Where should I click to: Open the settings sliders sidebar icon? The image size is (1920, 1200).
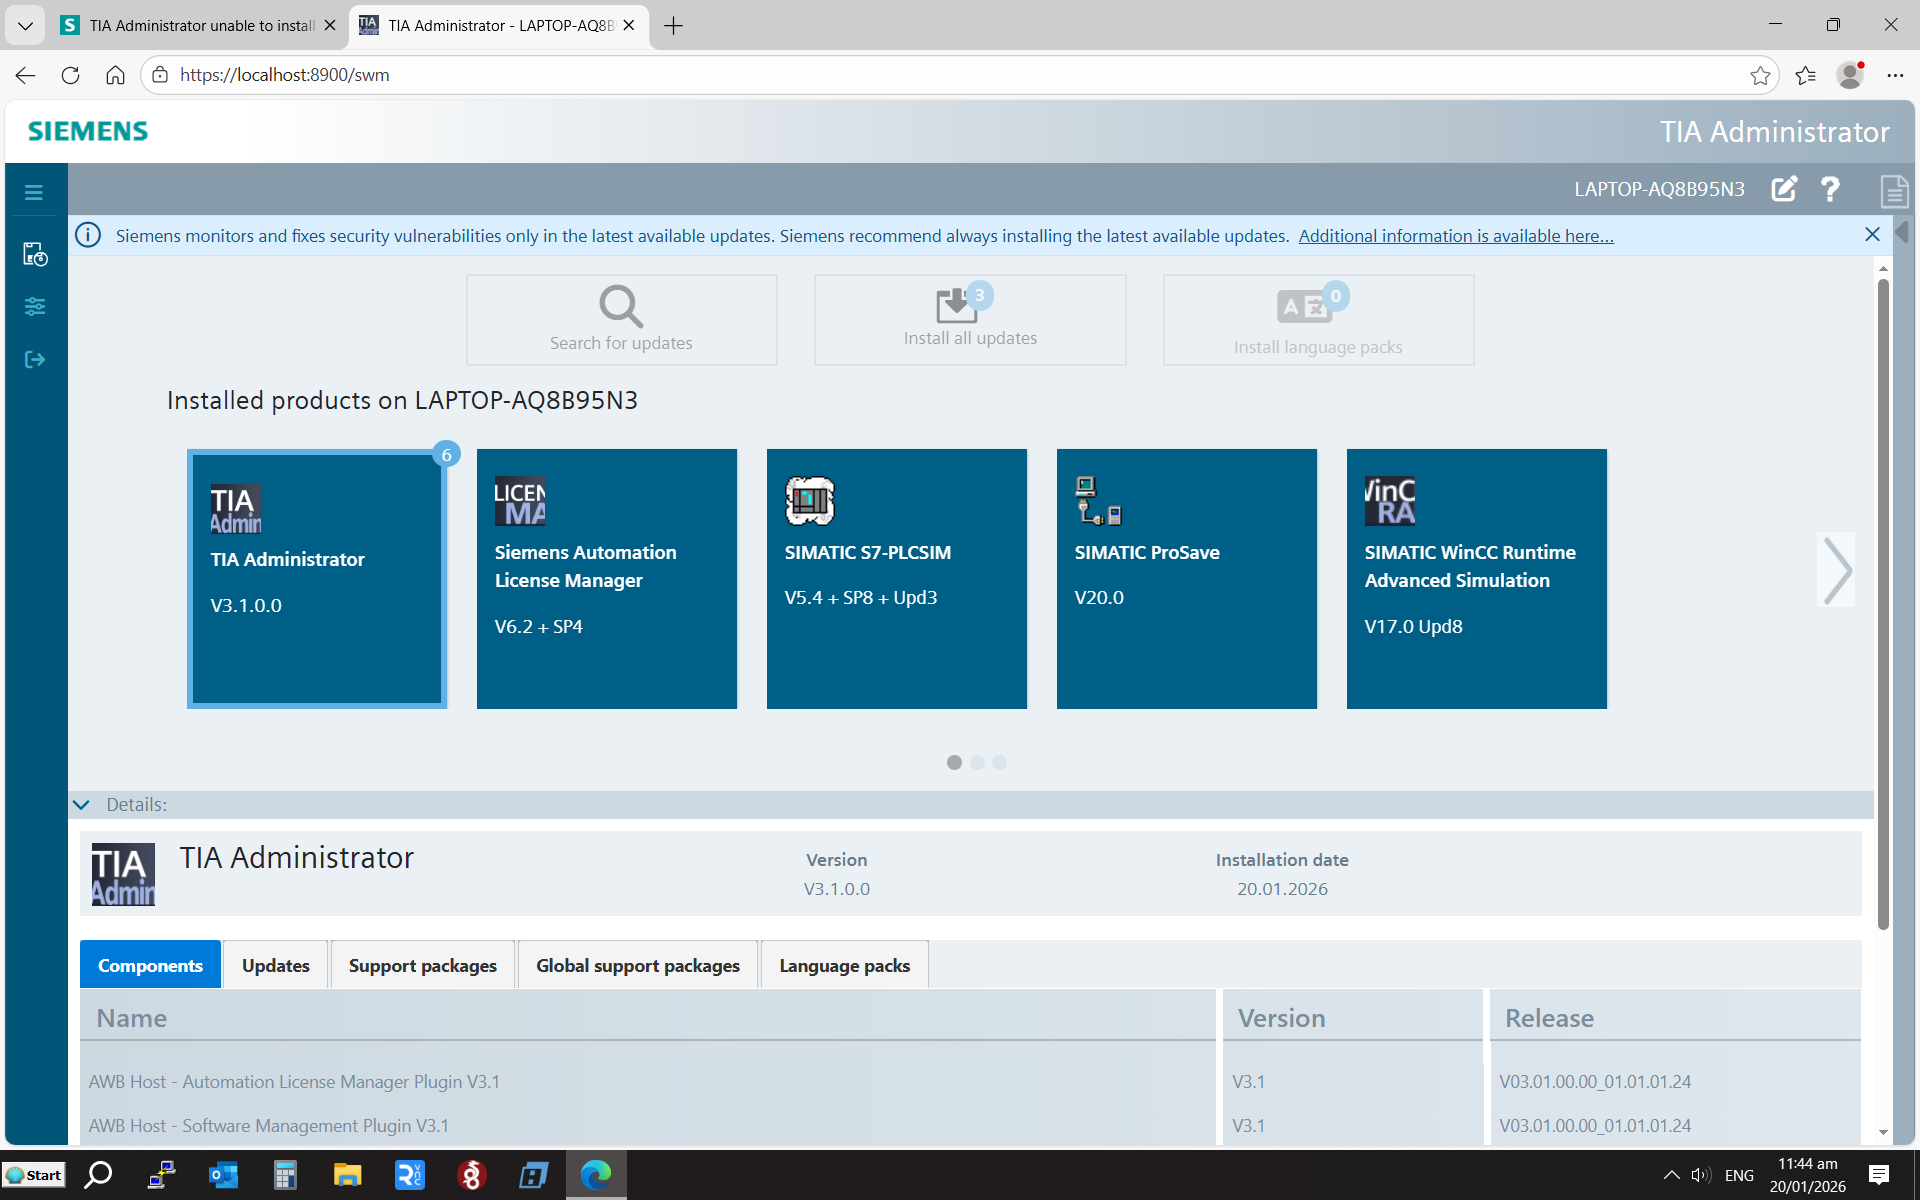tap(35, 307)
